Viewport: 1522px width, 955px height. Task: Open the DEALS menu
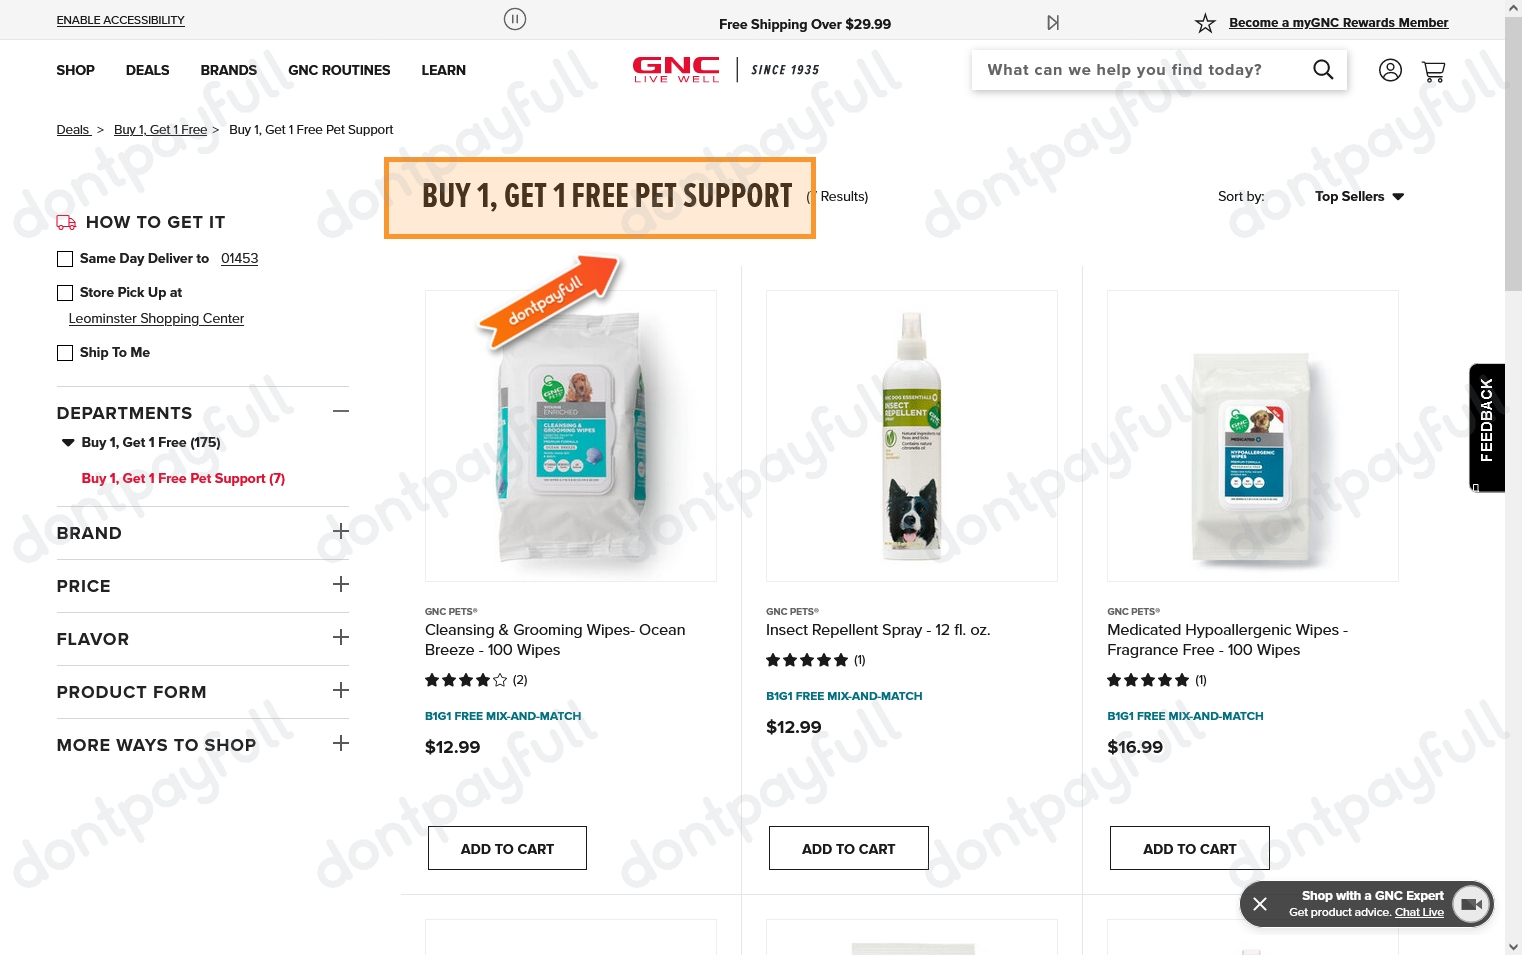147,70
